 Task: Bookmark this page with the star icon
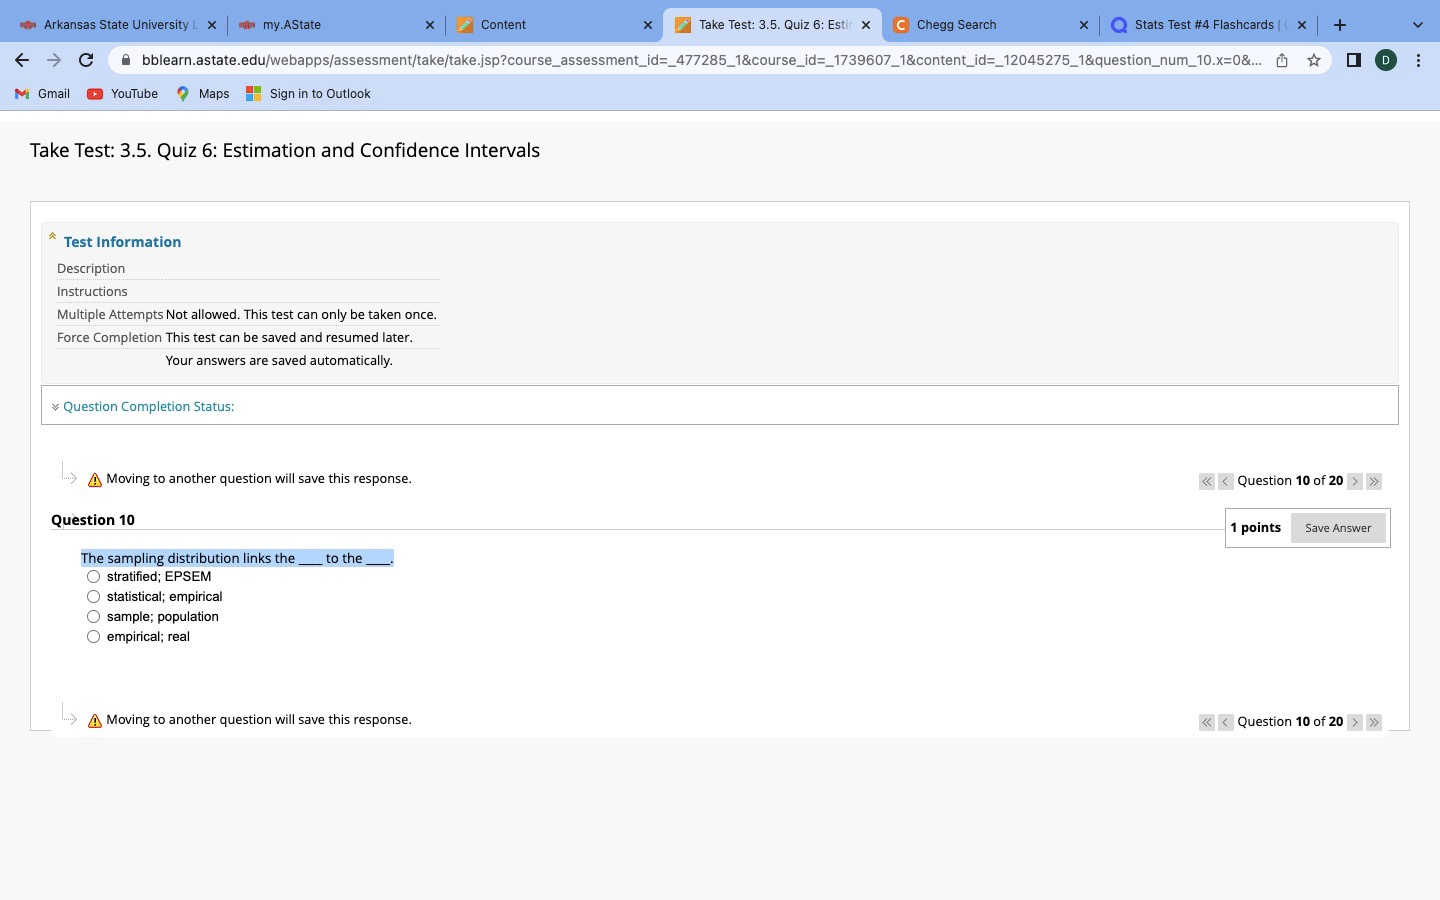(1314, 60)
